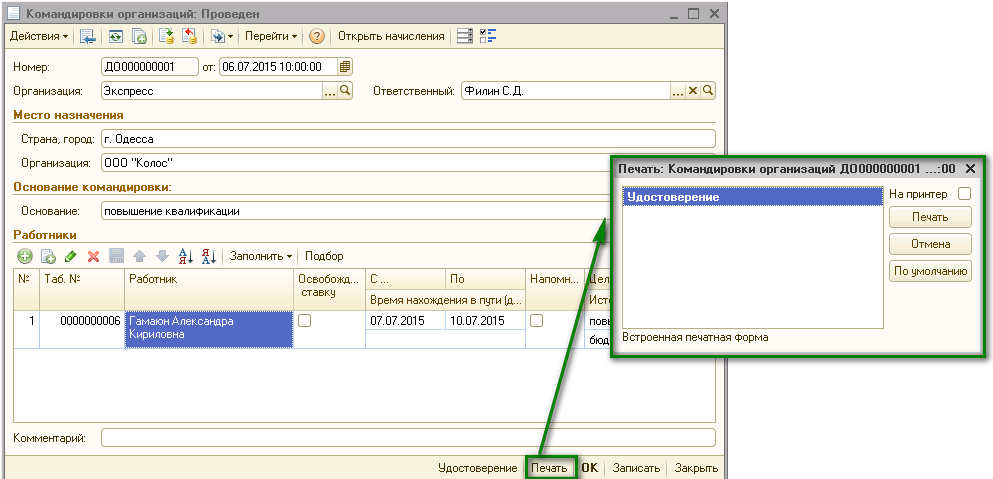Viewport: 993px width, 479px height.
Task: Click the post document icon (green arrow with coins)
Action: coord(167,36)
